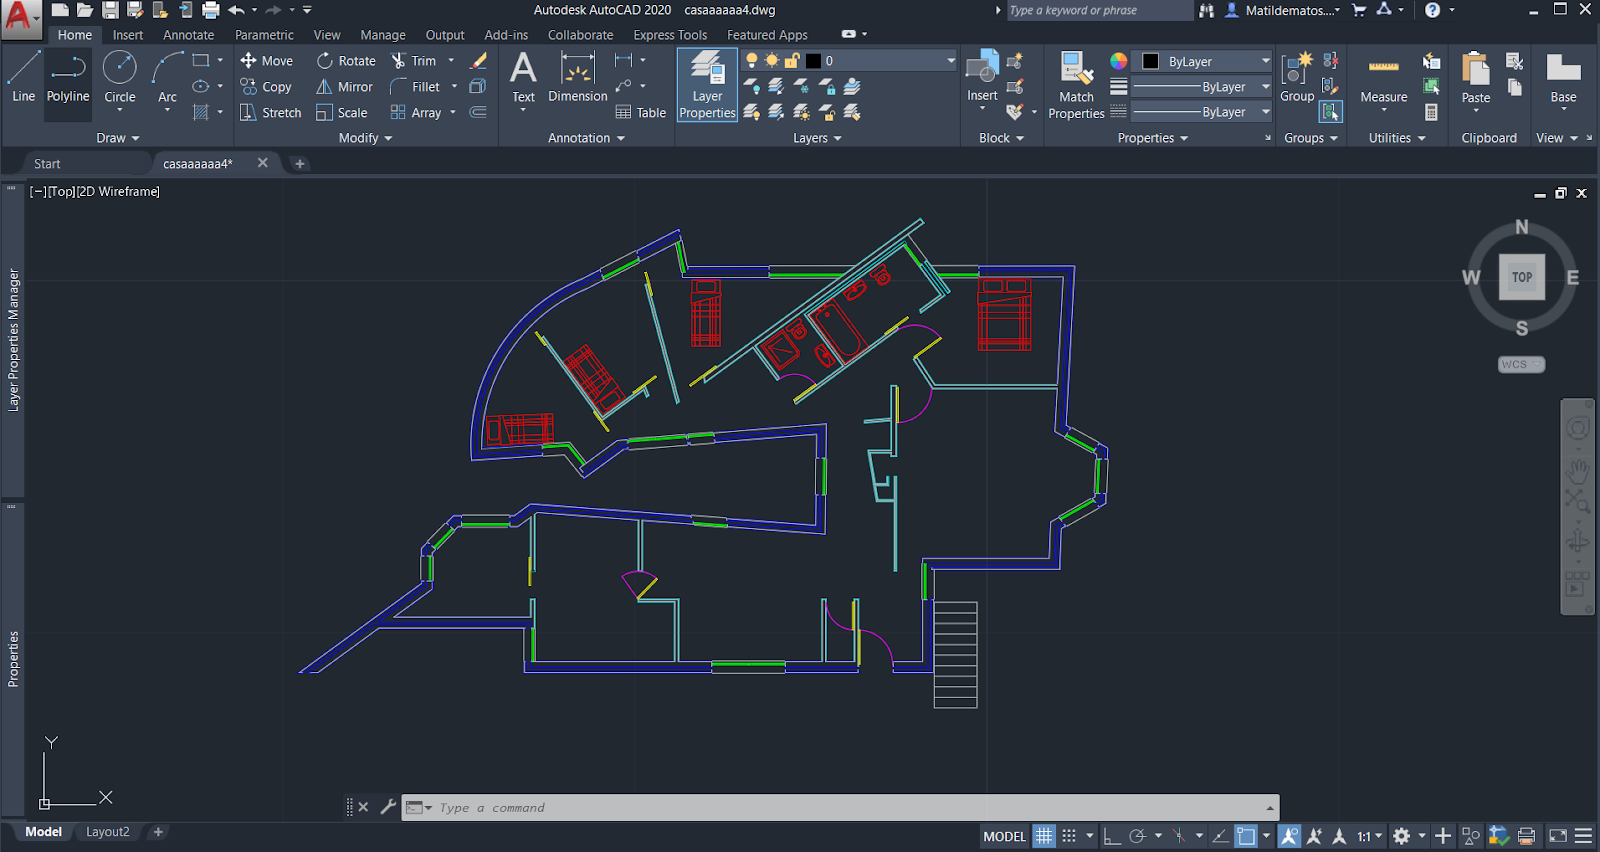The image size is (1600, 852).
Task: Click the object color wheel swatch
Action: [1119, 61]
